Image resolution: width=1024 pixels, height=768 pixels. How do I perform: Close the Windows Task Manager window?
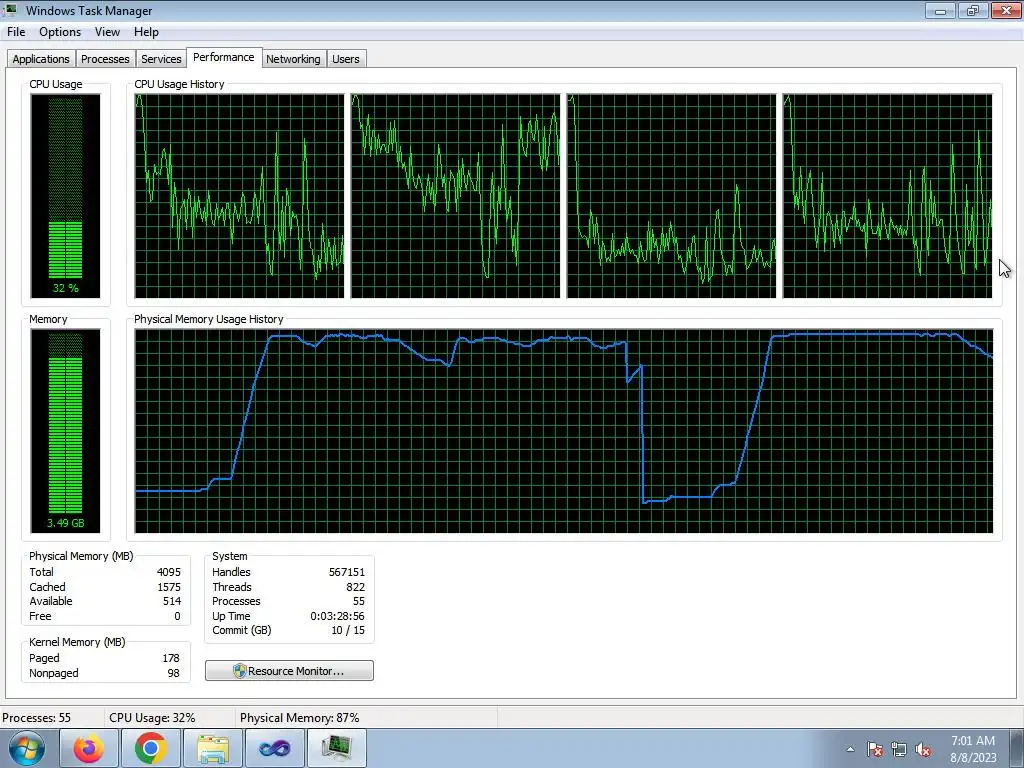point(1006,10)
